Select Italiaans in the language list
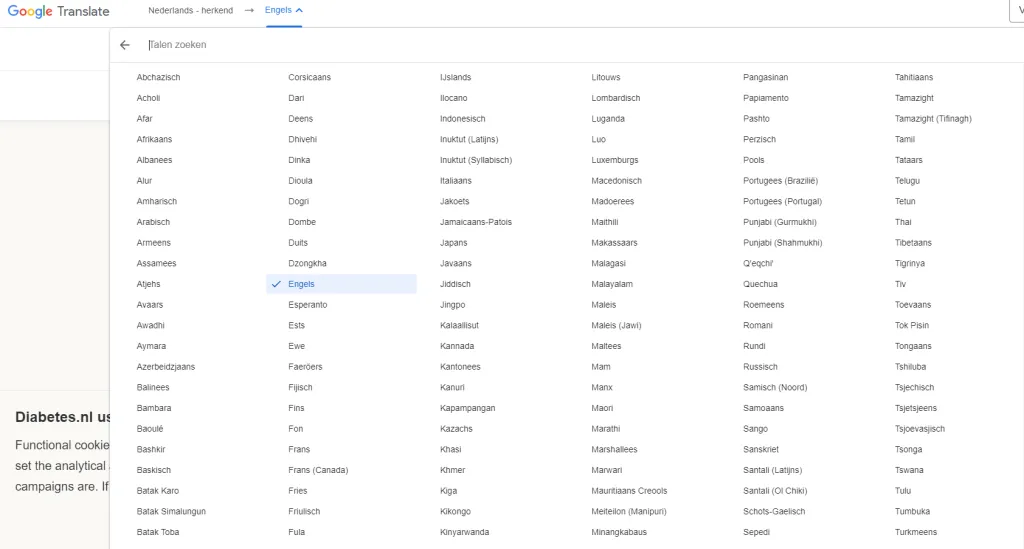 pos(455,181)
